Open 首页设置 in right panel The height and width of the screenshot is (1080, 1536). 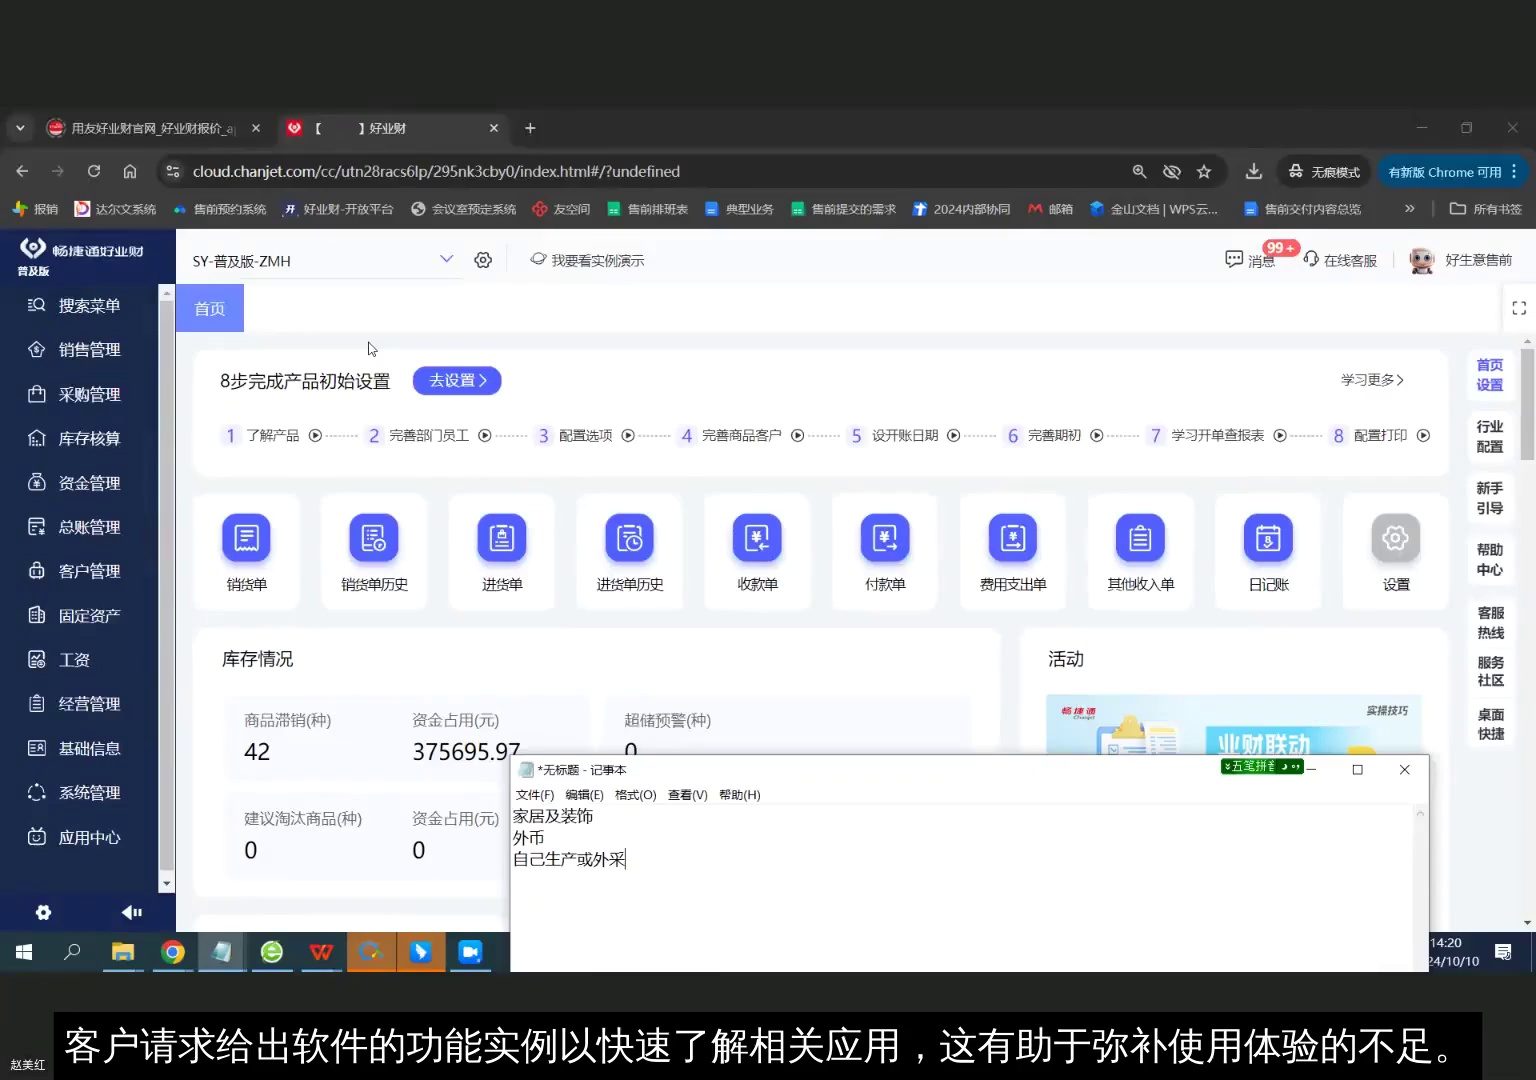[1490, 375]
